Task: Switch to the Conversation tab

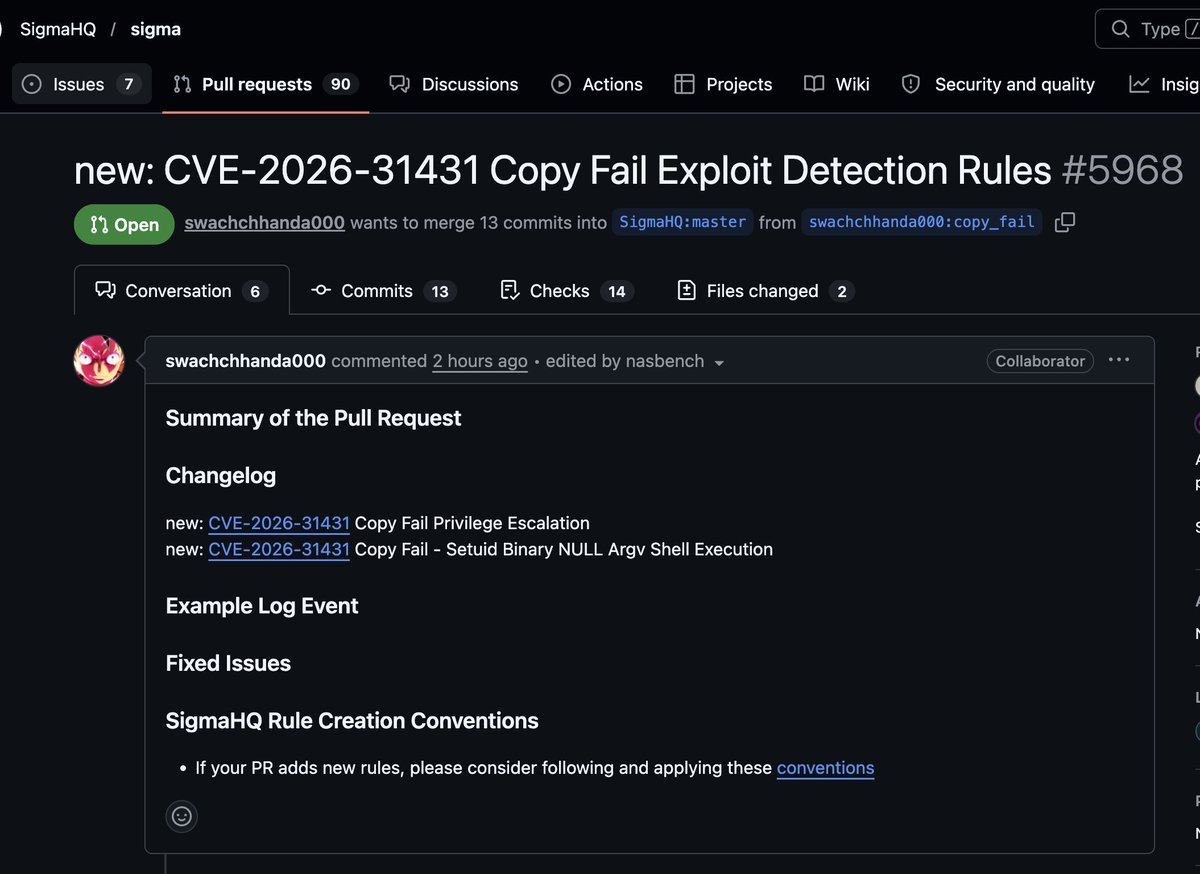Action: (182, 291)
